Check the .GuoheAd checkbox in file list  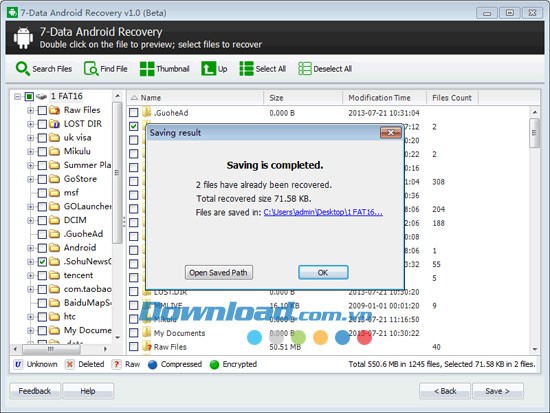tap(134, 112)
